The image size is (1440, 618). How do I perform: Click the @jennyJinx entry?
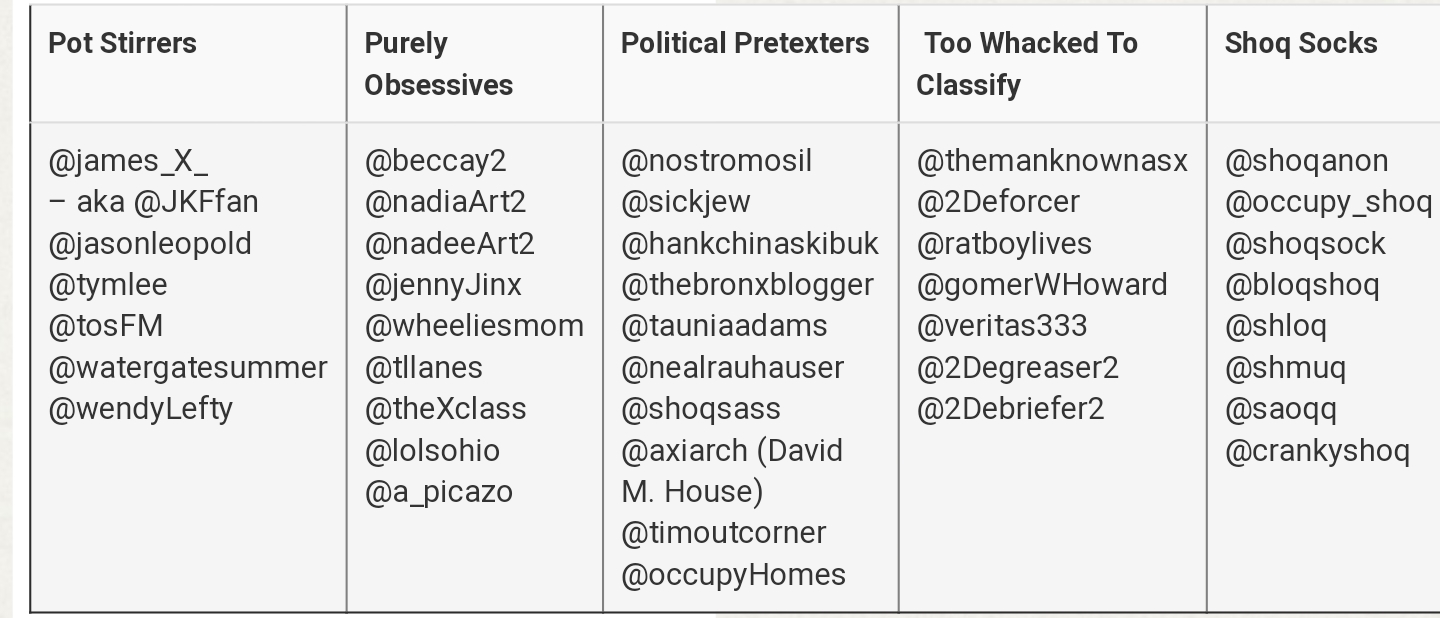coord(443,285)
